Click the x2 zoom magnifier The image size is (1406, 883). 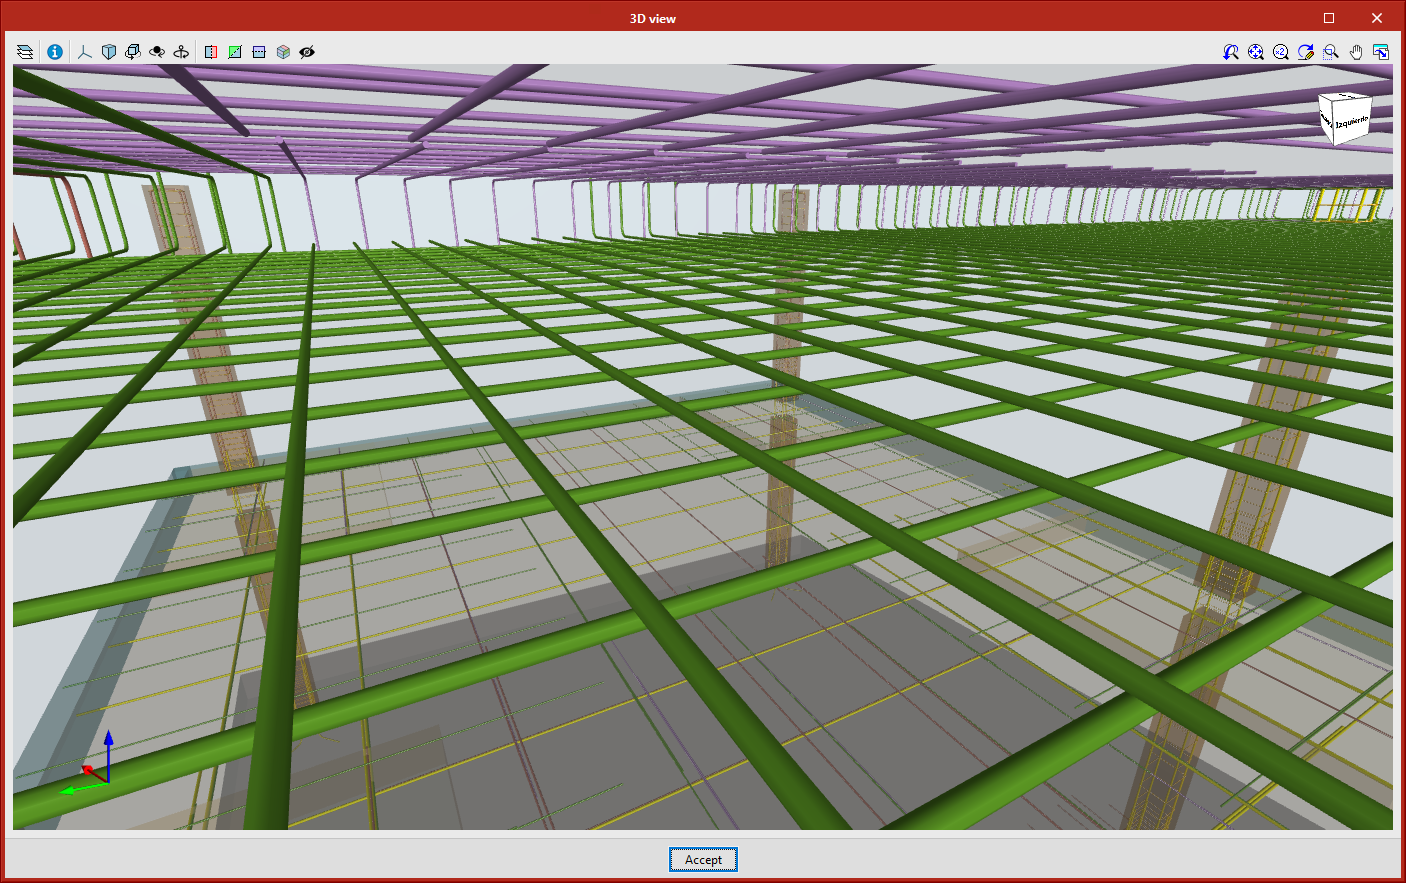[1281, 52]
